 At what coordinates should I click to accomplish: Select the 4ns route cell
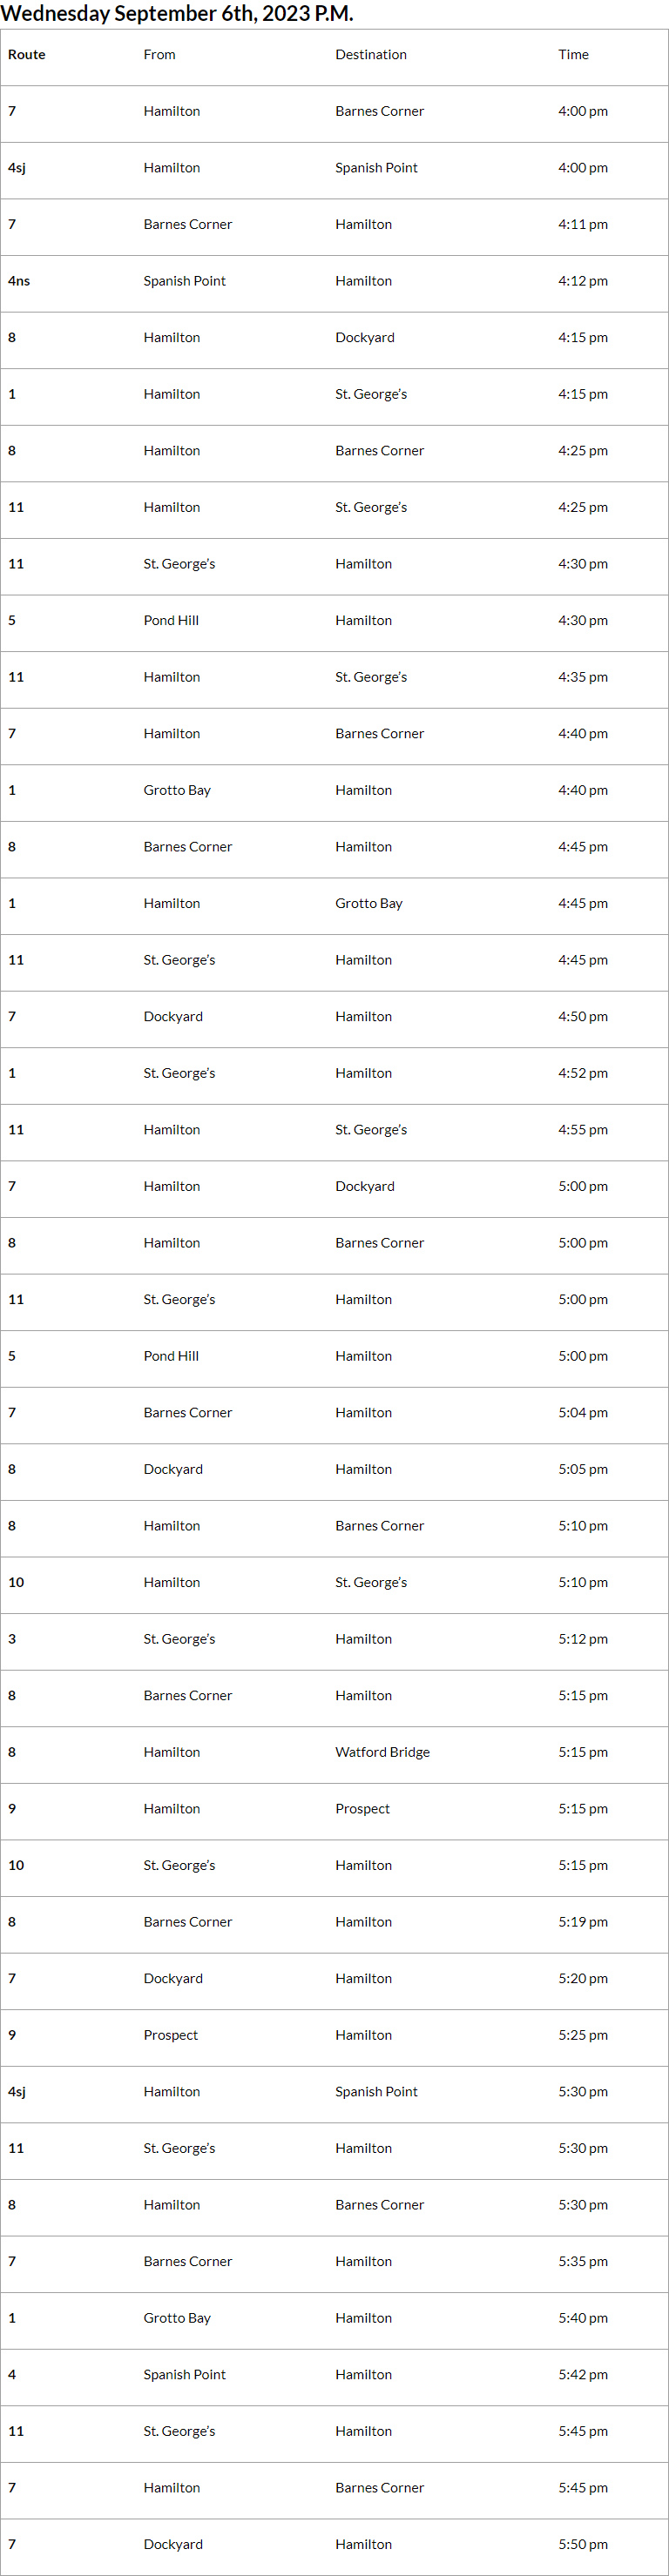(x=19, y=281)
